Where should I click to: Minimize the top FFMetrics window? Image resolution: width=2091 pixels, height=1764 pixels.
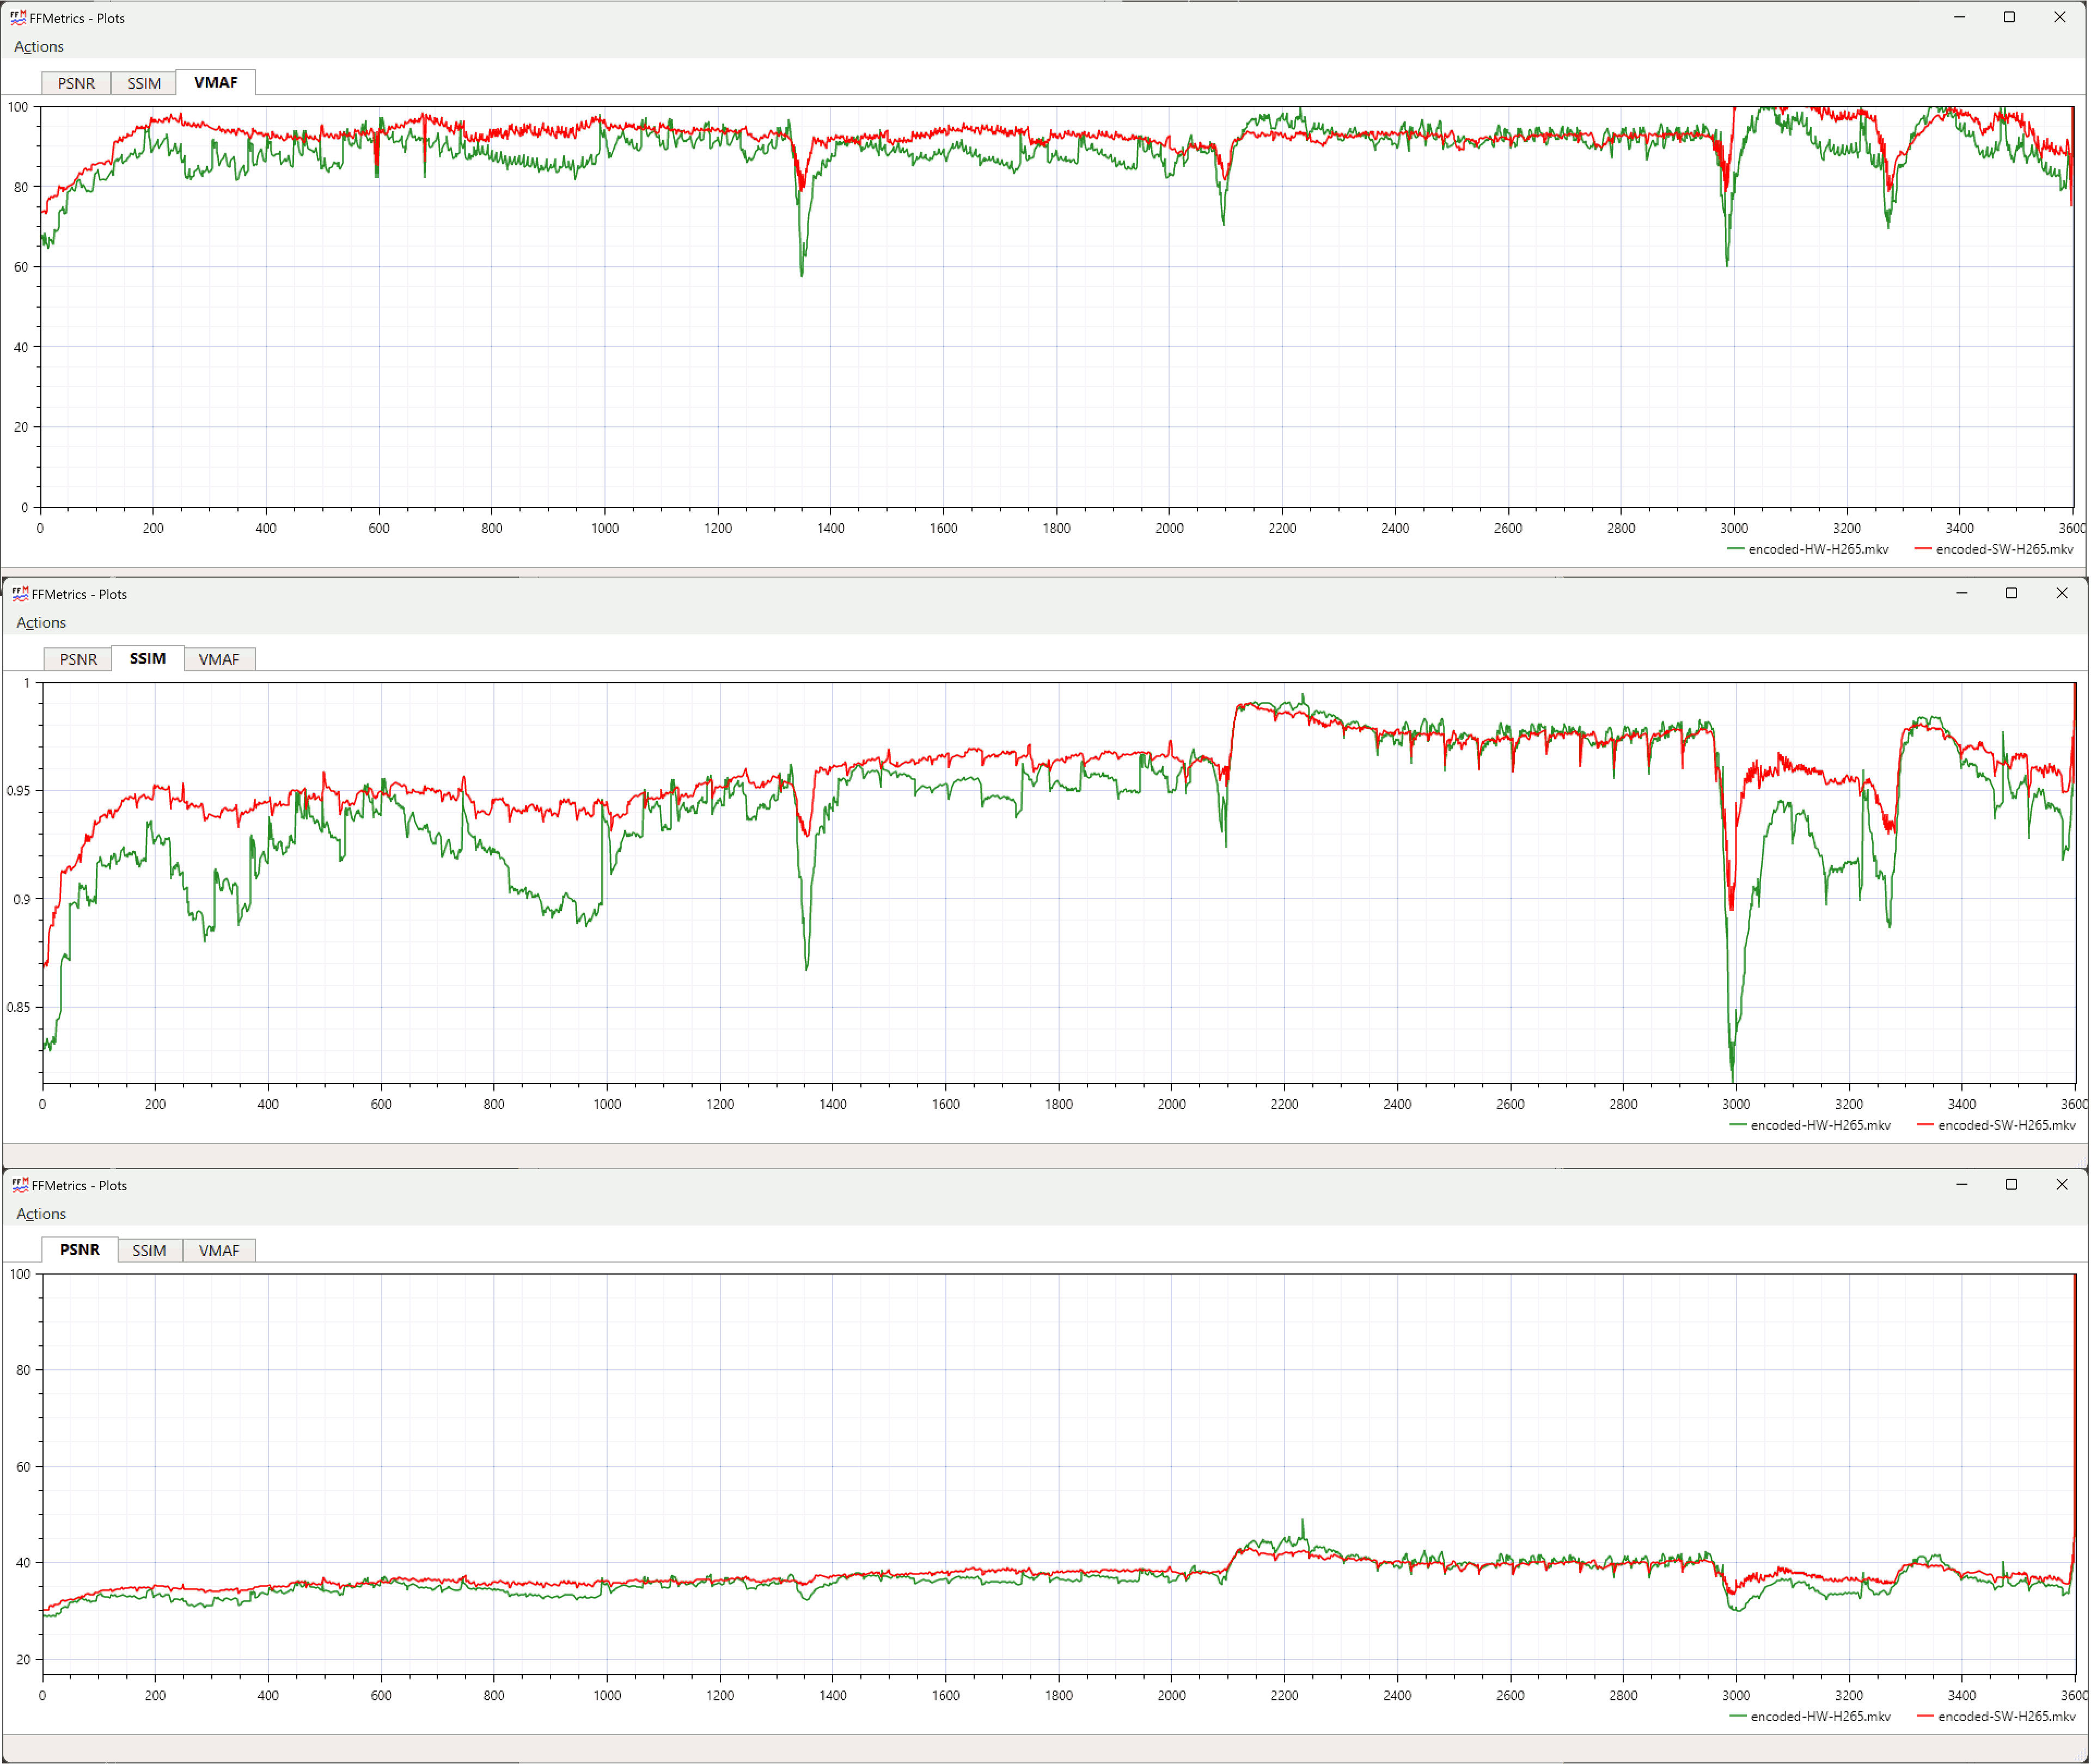1960,17
